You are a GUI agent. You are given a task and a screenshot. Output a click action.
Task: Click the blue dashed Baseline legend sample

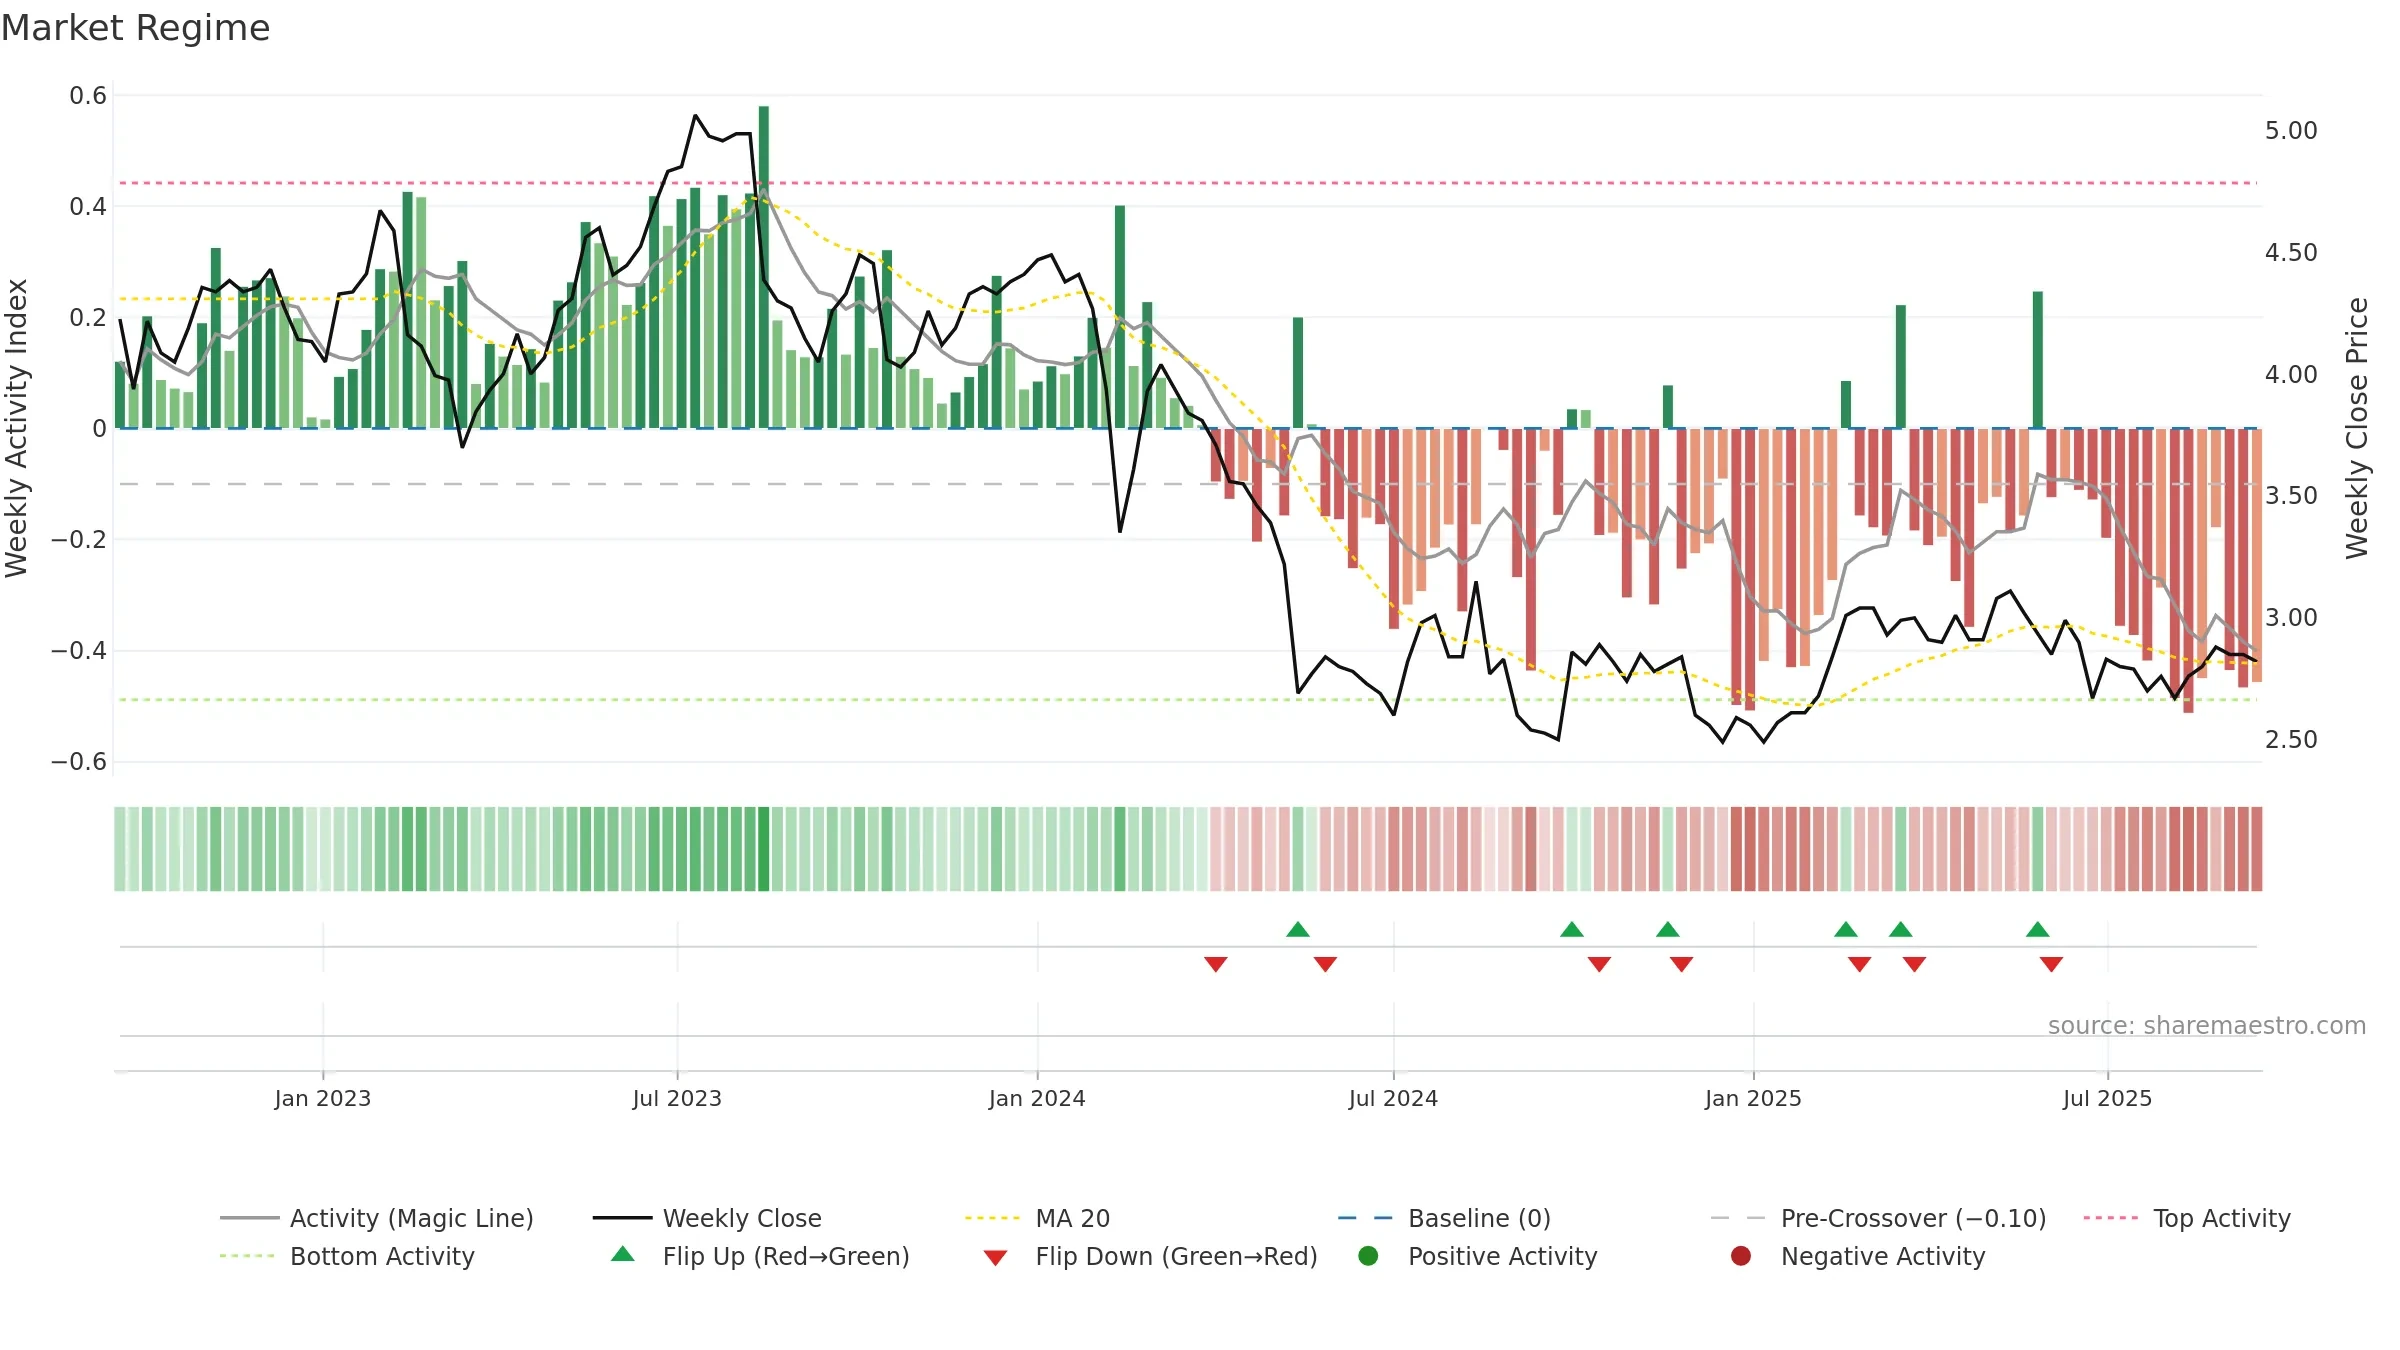[x=1366, y=1218]
